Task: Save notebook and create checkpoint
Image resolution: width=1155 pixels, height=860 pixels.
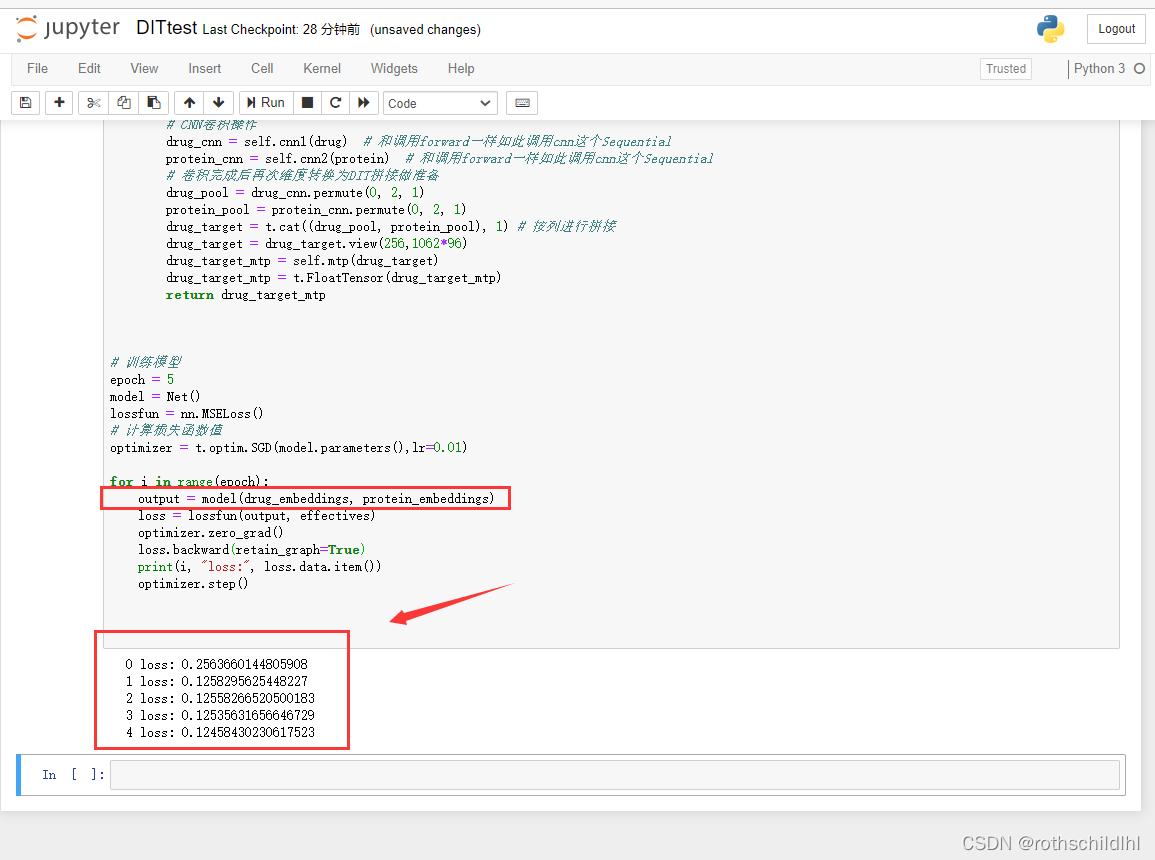Action: (25, 102)
